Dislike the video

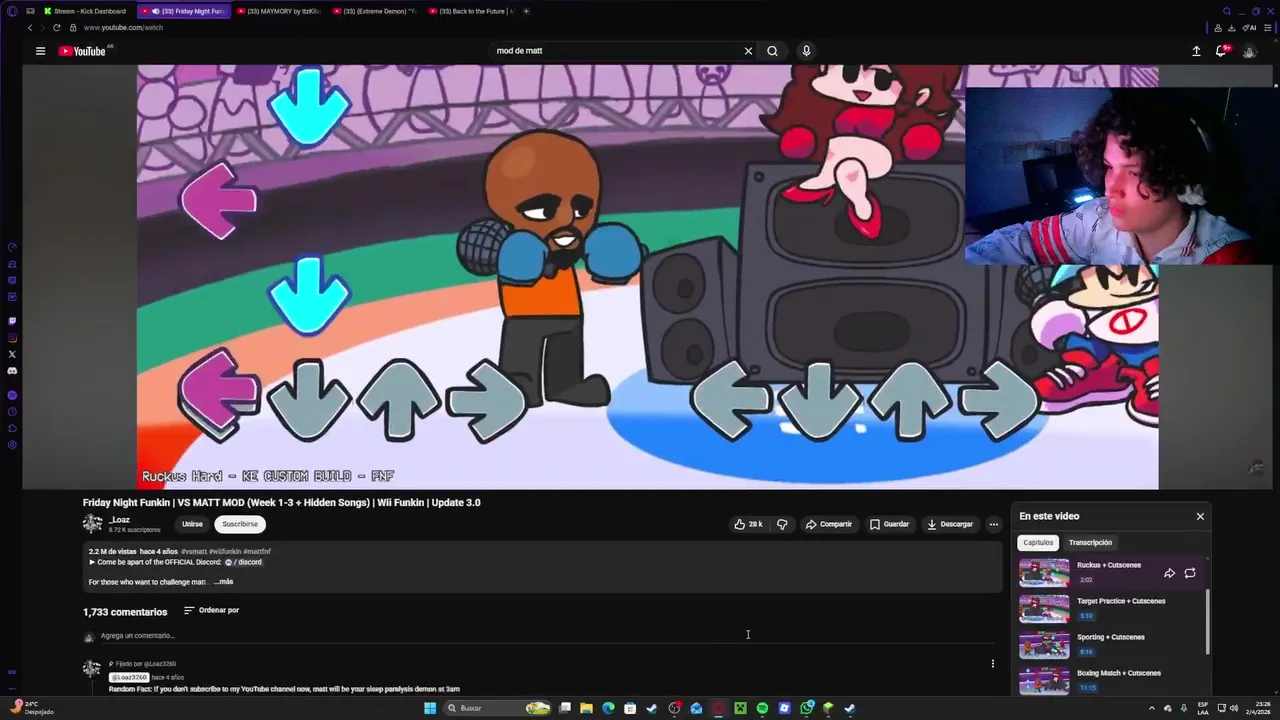[x=782, y=524]
